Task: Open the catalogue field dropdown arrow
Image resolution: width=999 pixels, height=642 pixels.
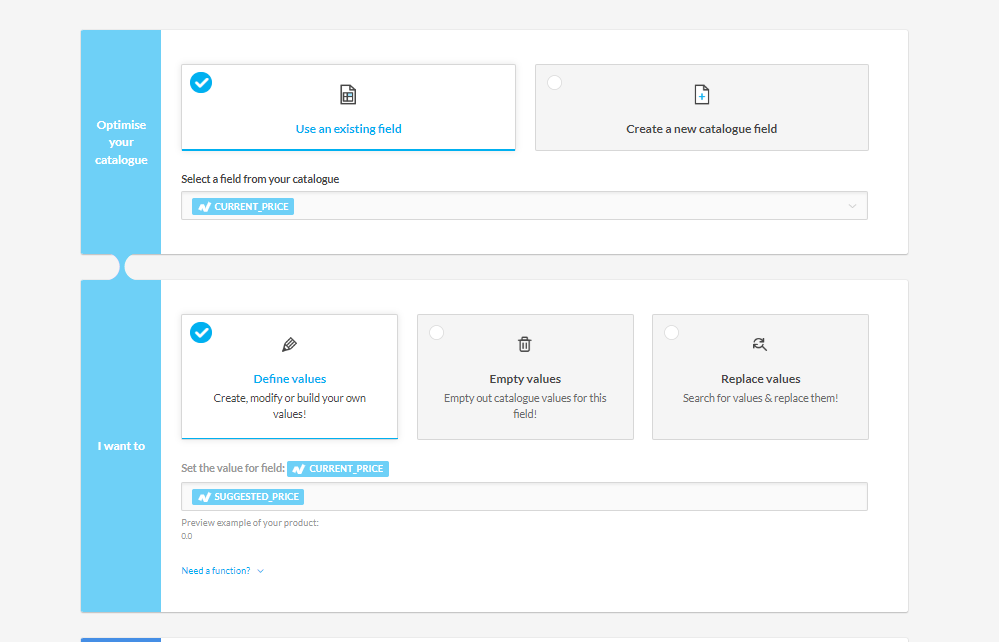Action: [x=852, y=206]
